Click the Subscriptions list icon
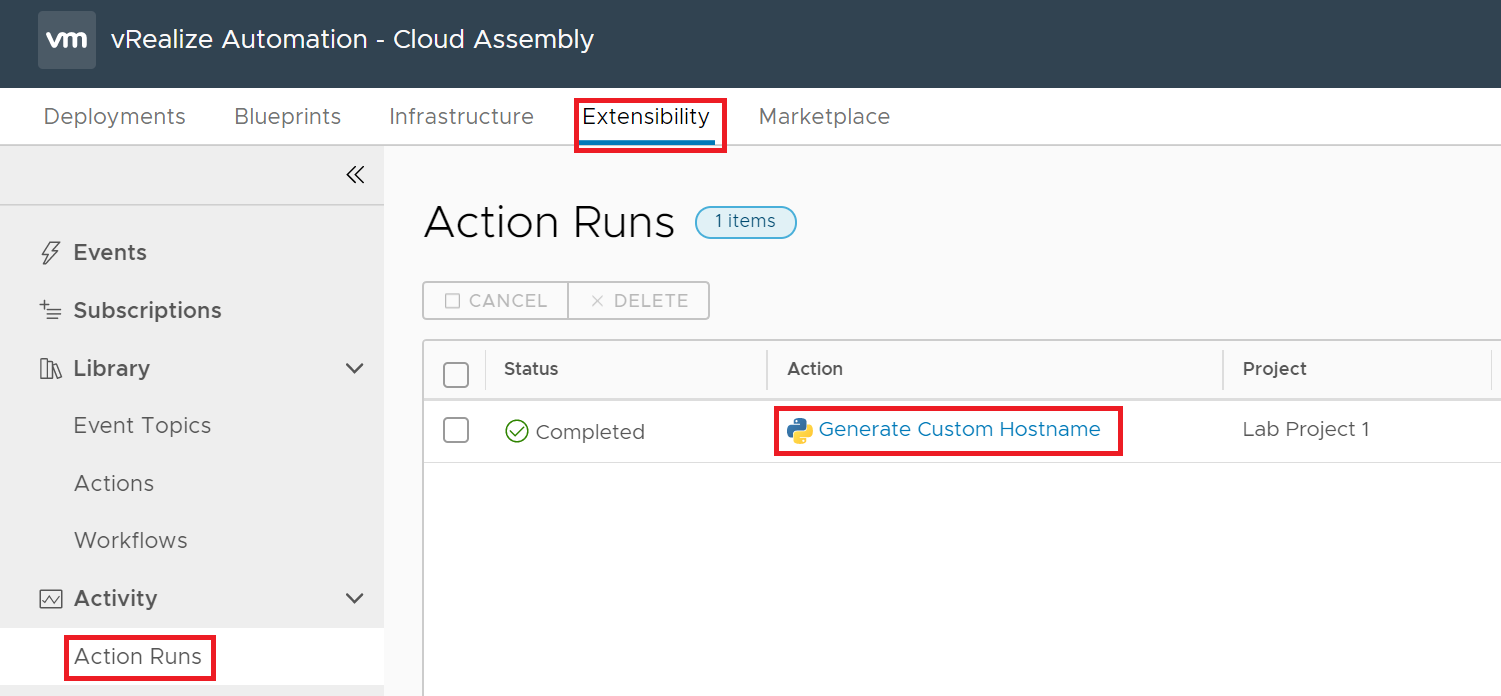The width and height of the screenshot is (1501, 696). coord(50,310)
